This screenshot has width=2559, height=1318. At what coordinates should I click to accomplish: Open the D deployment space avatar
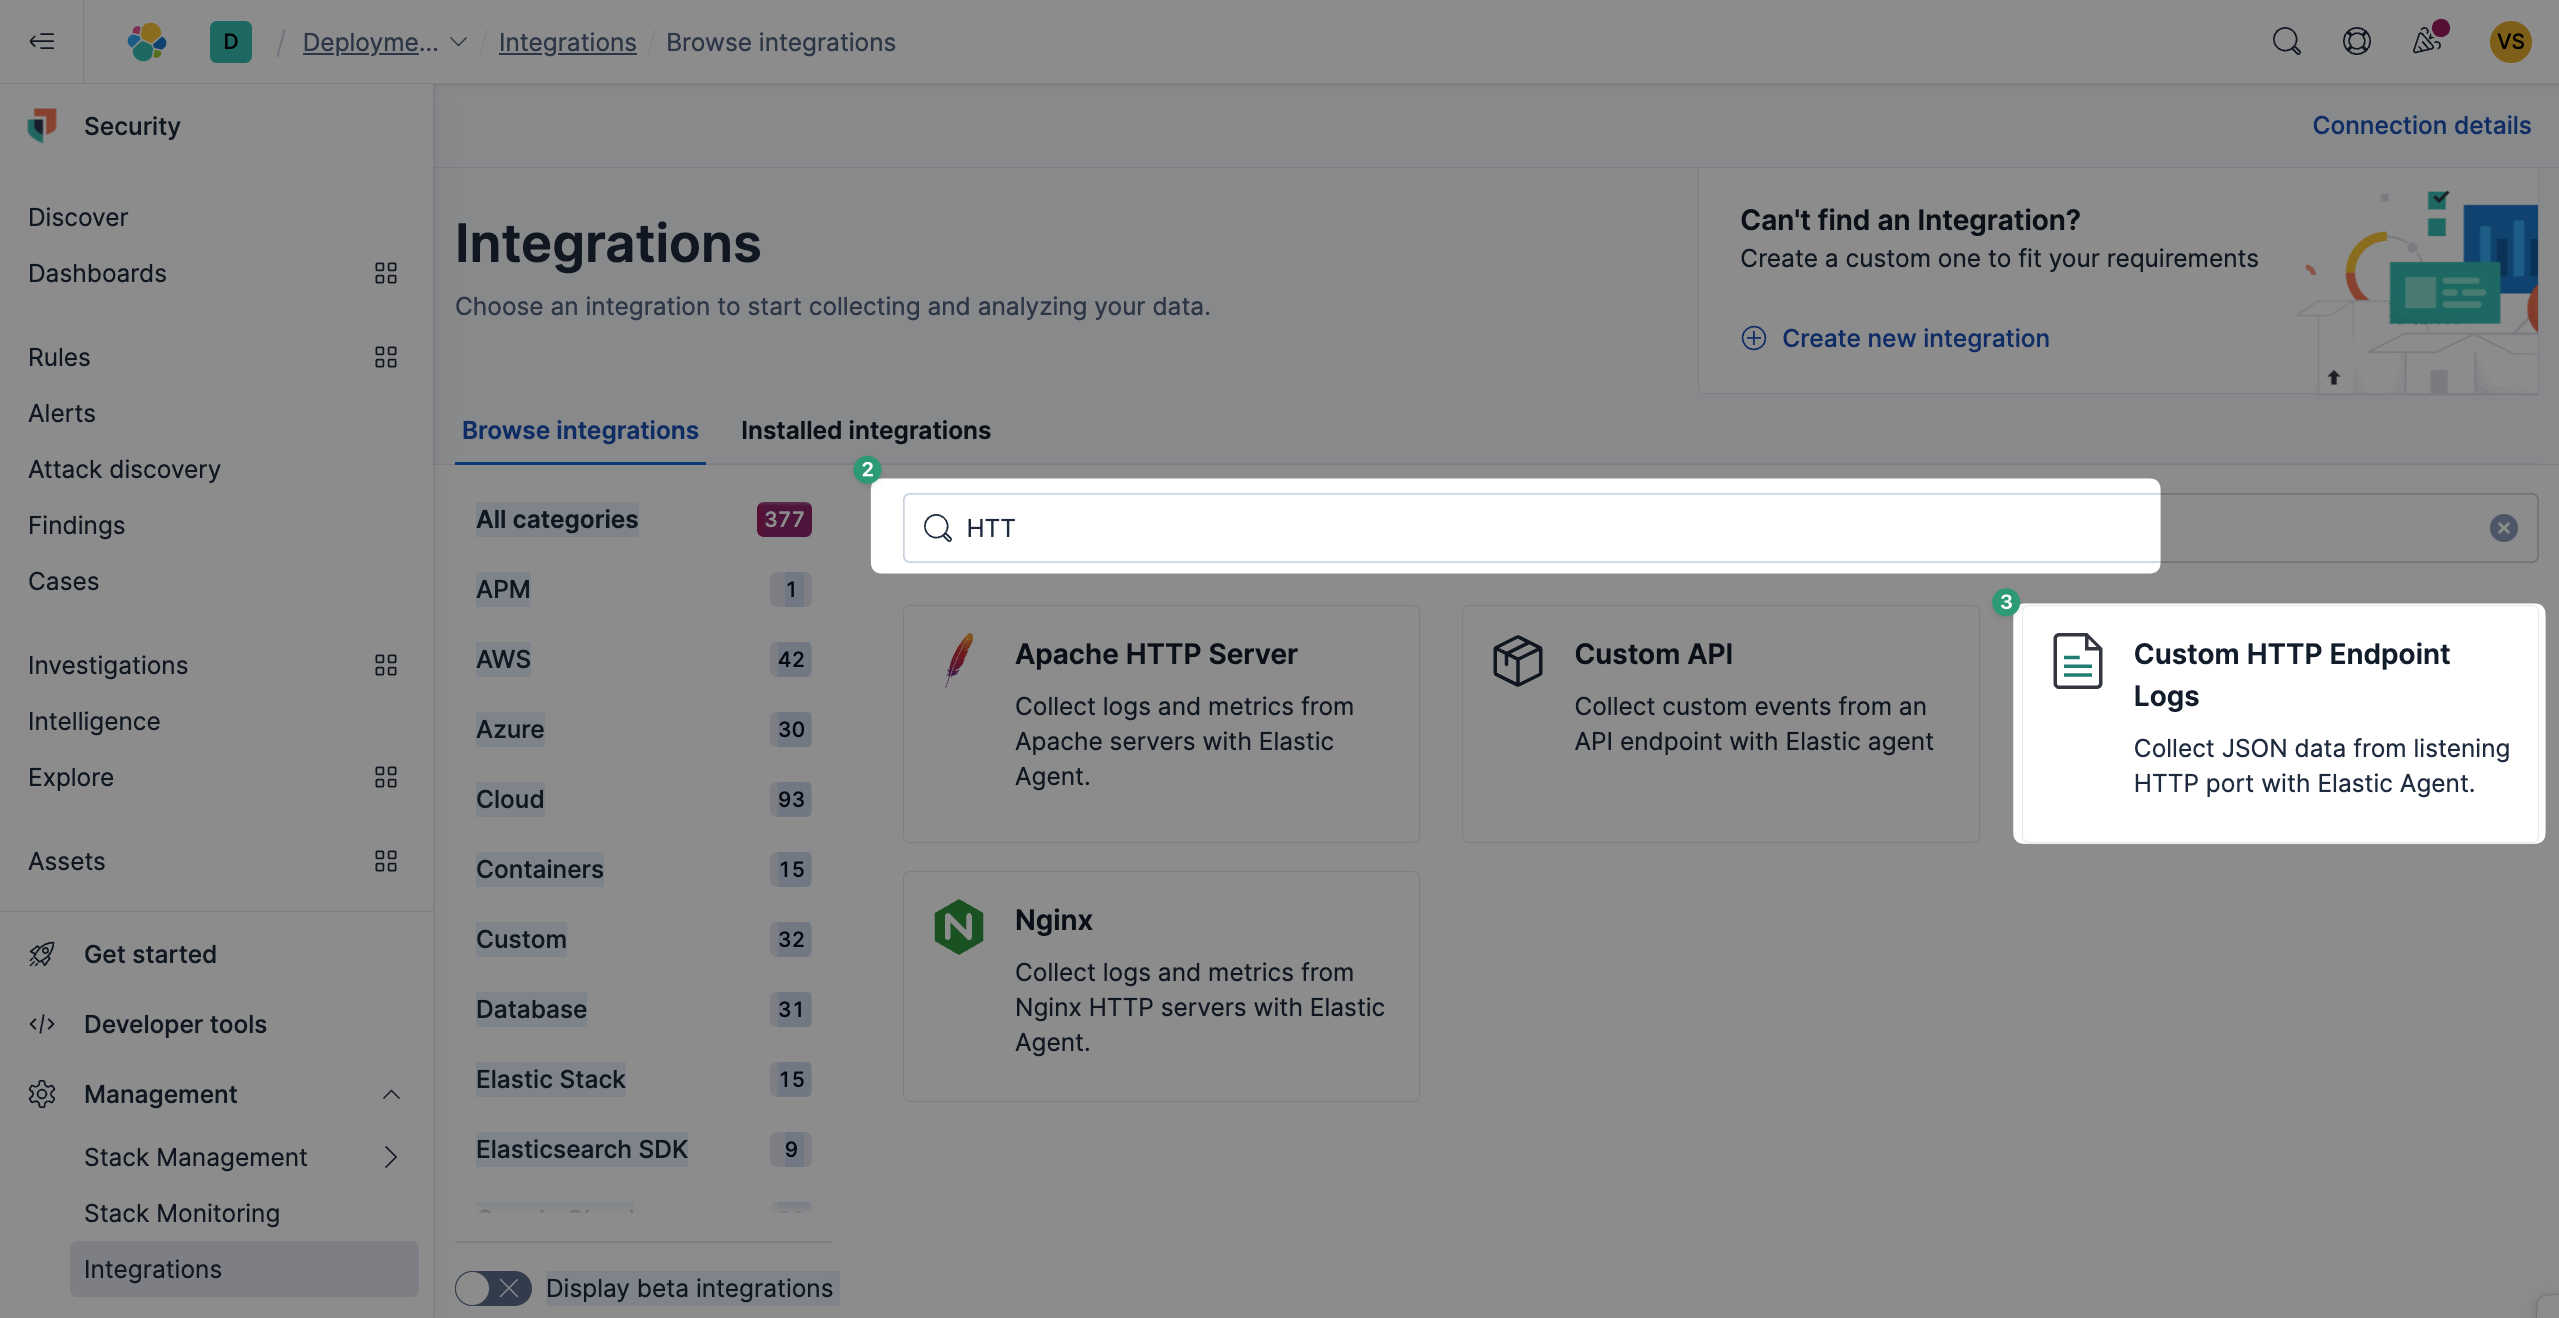point(231,41)
